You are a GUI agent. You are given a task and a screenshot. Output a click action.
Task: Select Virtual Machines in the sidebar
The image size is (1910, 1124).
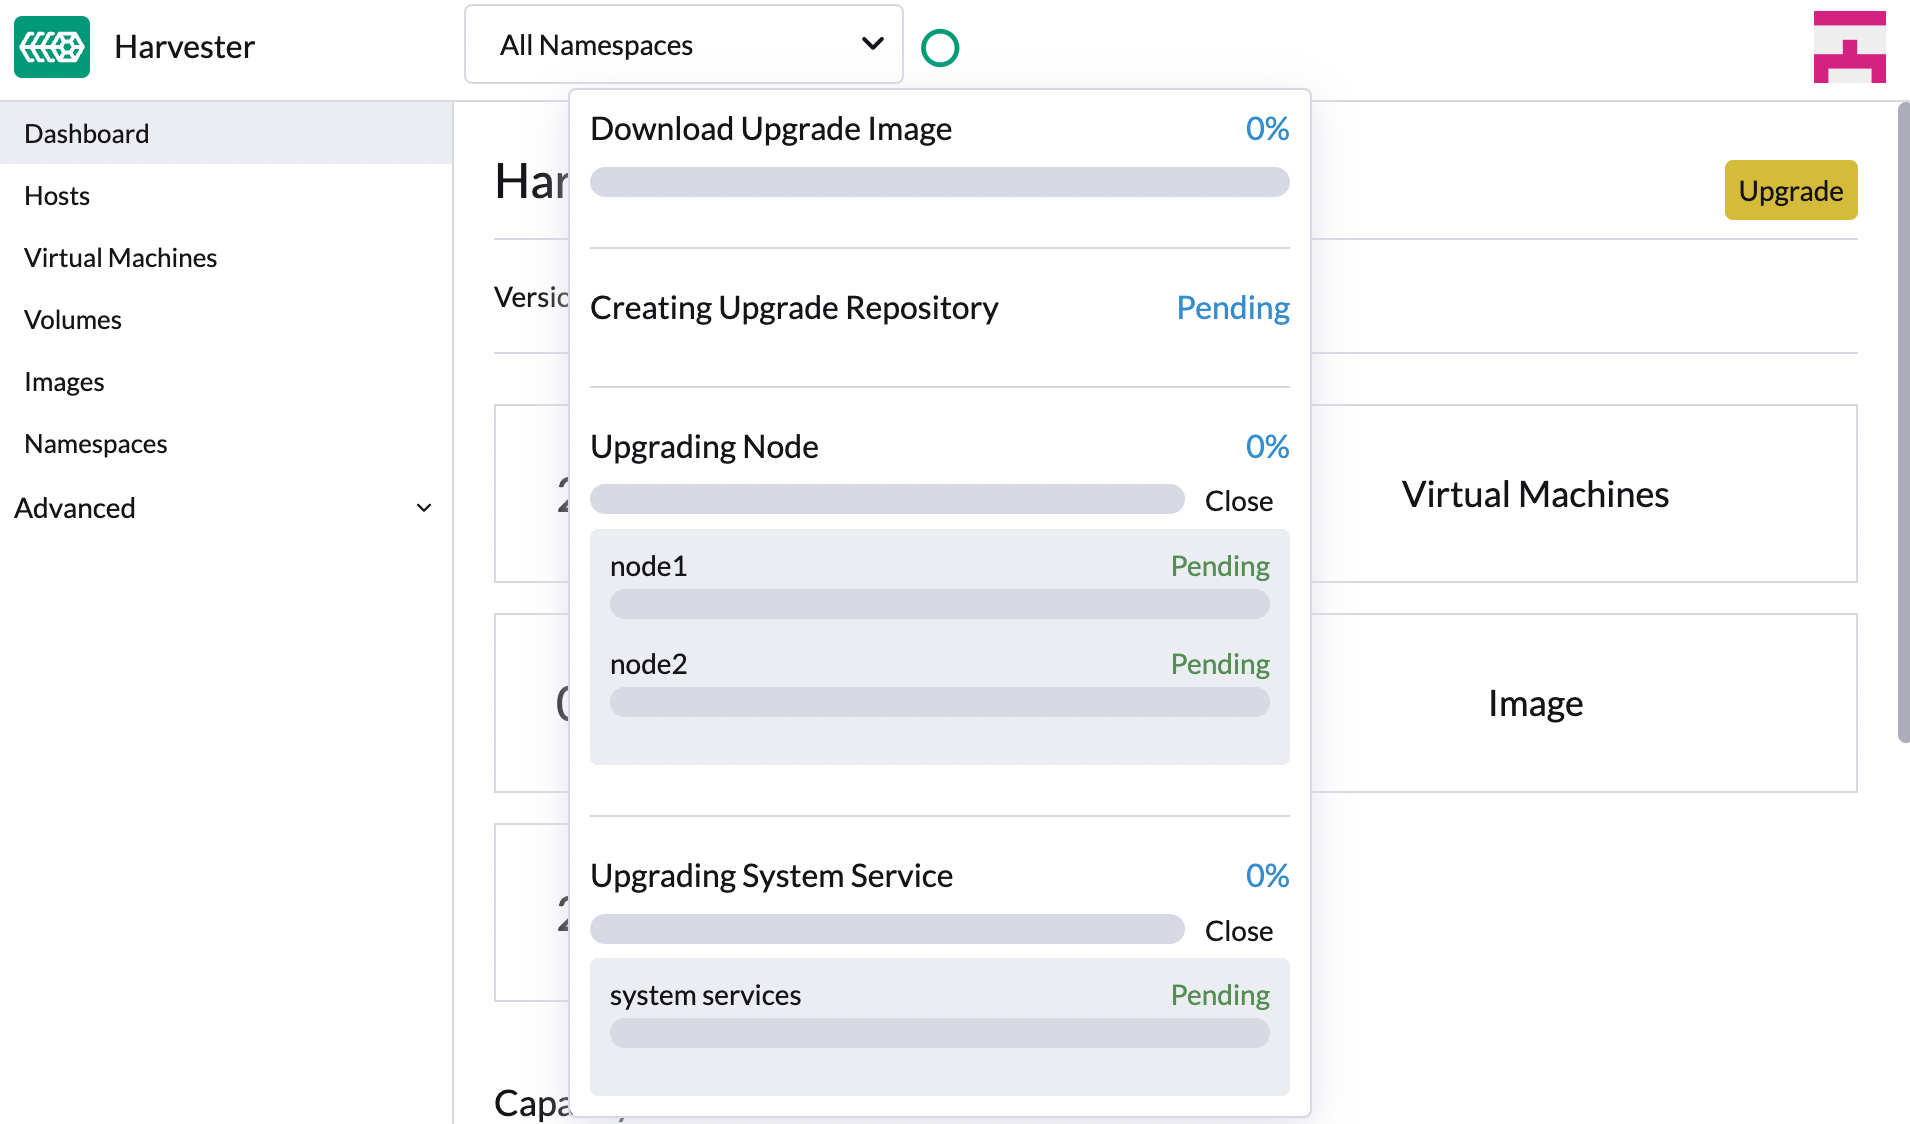(x=120, y=257)
